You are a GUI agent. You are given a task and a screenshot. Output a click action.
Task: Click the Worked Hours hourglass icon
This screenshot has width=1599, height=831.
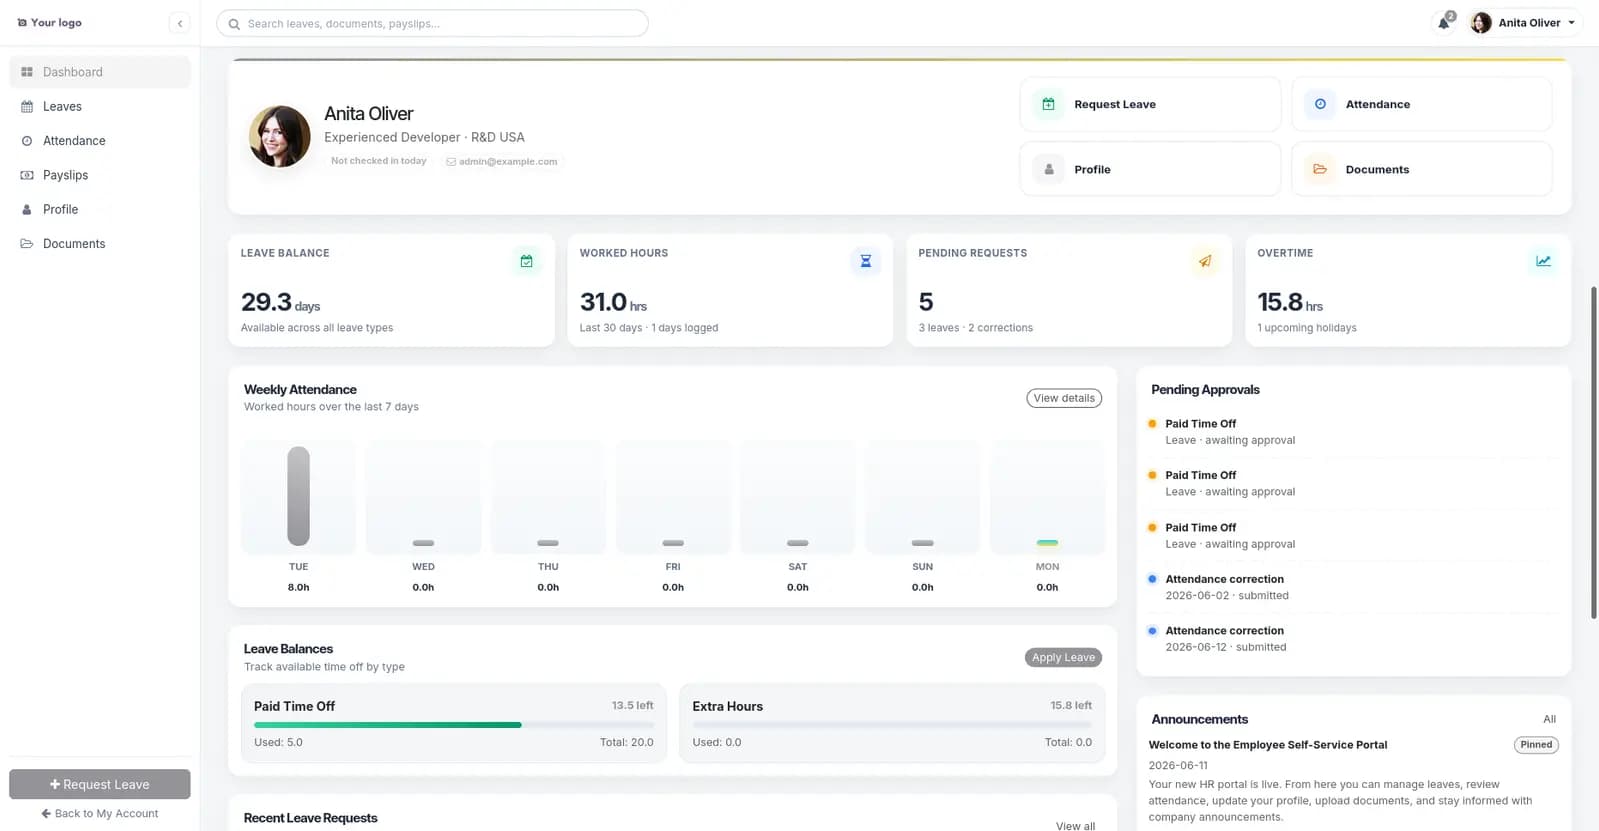tap(866, 261)
